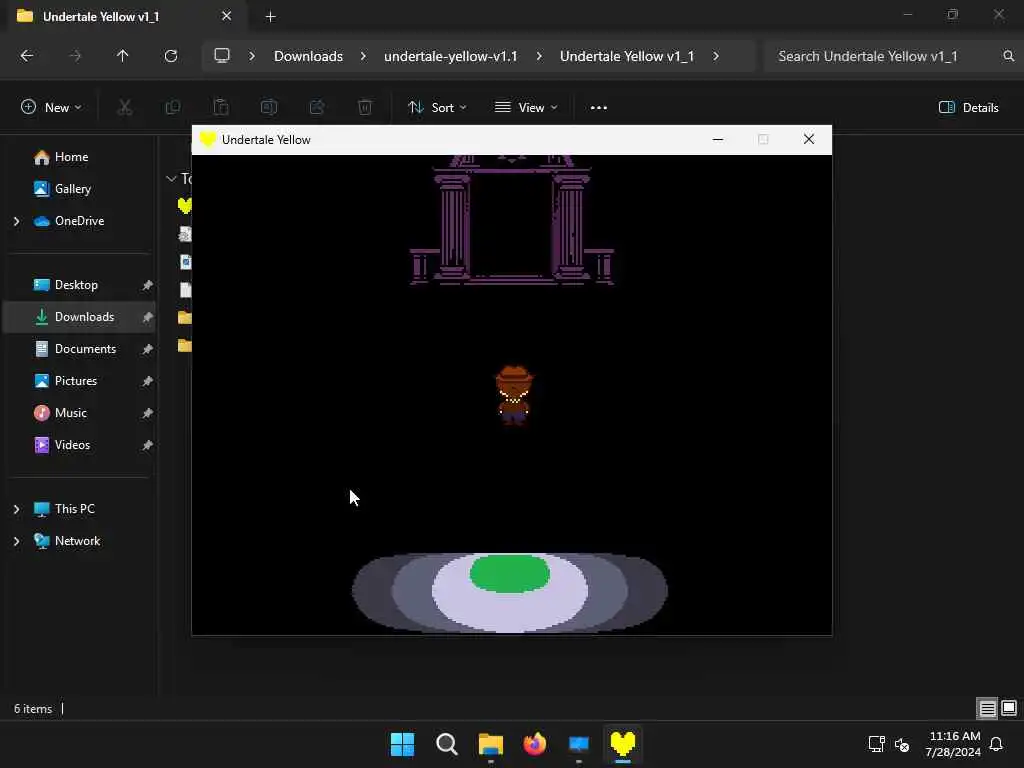Open the Sort options dropdown
The height and width of the screenshot is (768, 1024).
437,108
